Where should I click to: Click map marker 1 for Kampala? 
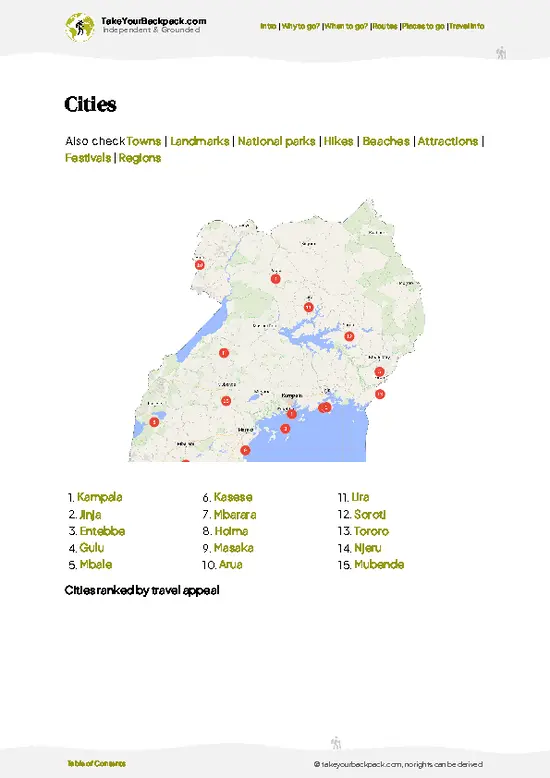pos(292,414)
